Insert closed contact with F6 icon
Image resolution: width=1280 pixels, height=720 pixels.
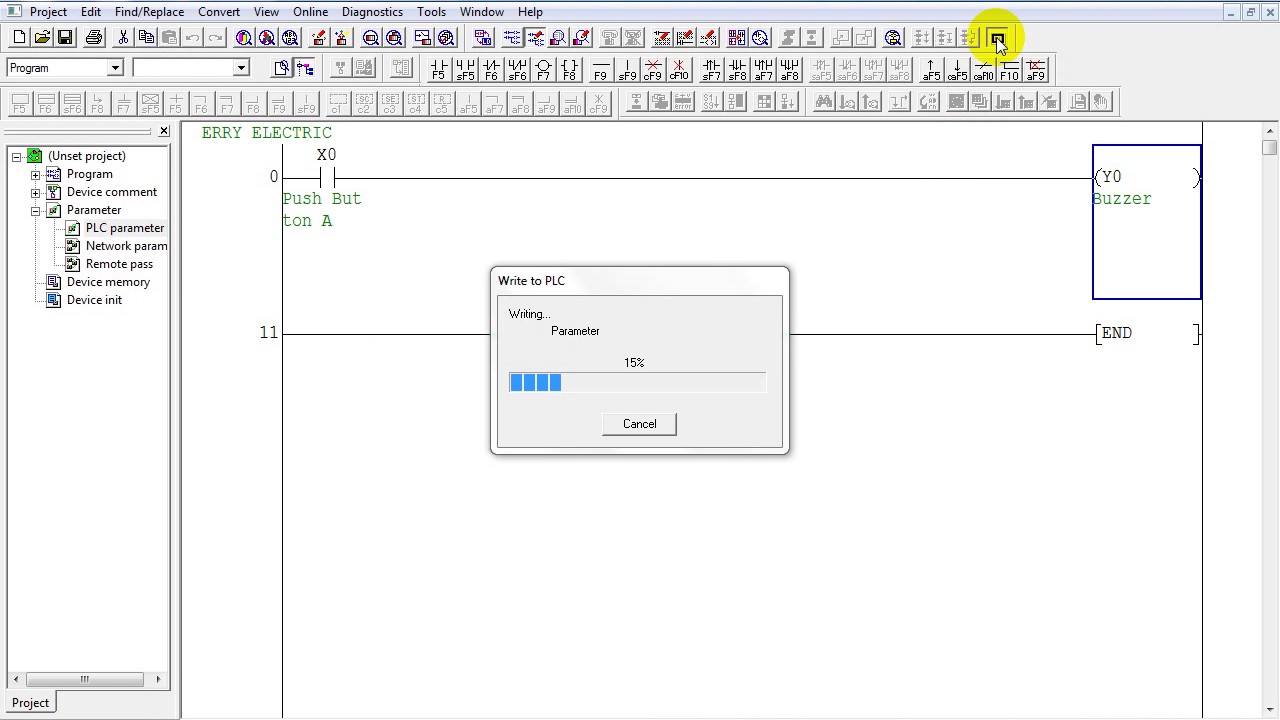click(491, 69)
